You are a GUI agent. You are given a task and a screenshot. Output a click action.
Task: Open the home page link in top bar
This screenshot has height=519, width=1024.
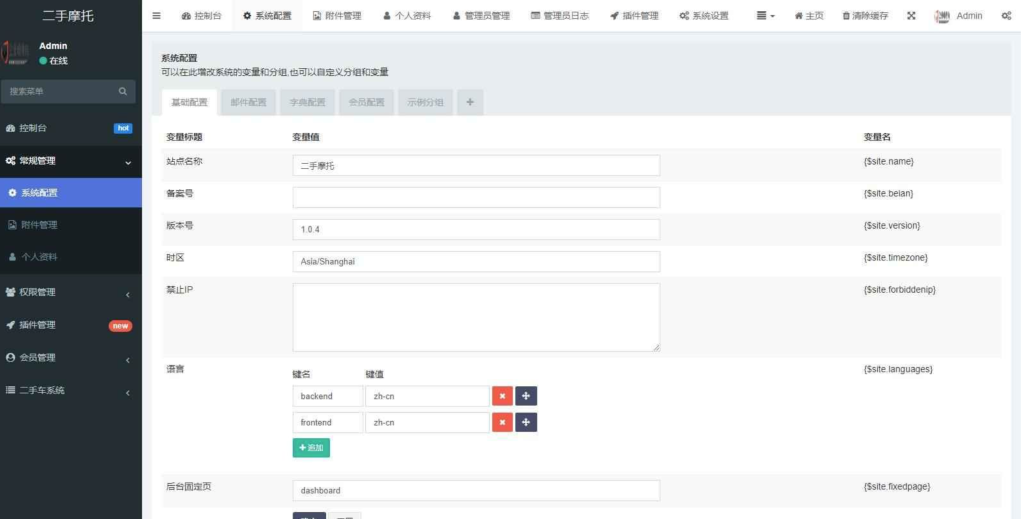(x=809, y=16)
